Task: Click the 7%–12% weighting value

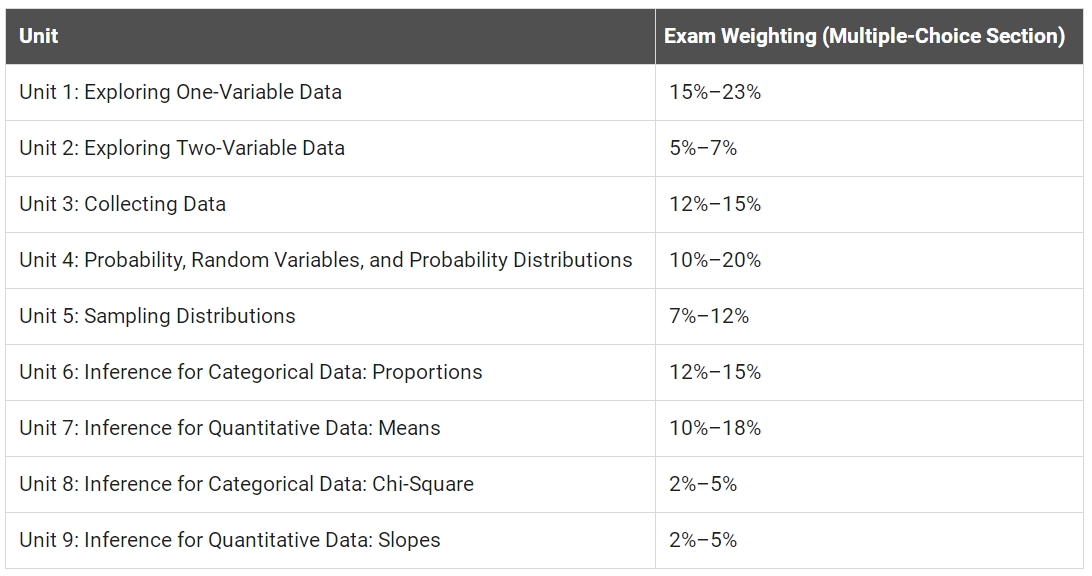Action: coord(709,316)
